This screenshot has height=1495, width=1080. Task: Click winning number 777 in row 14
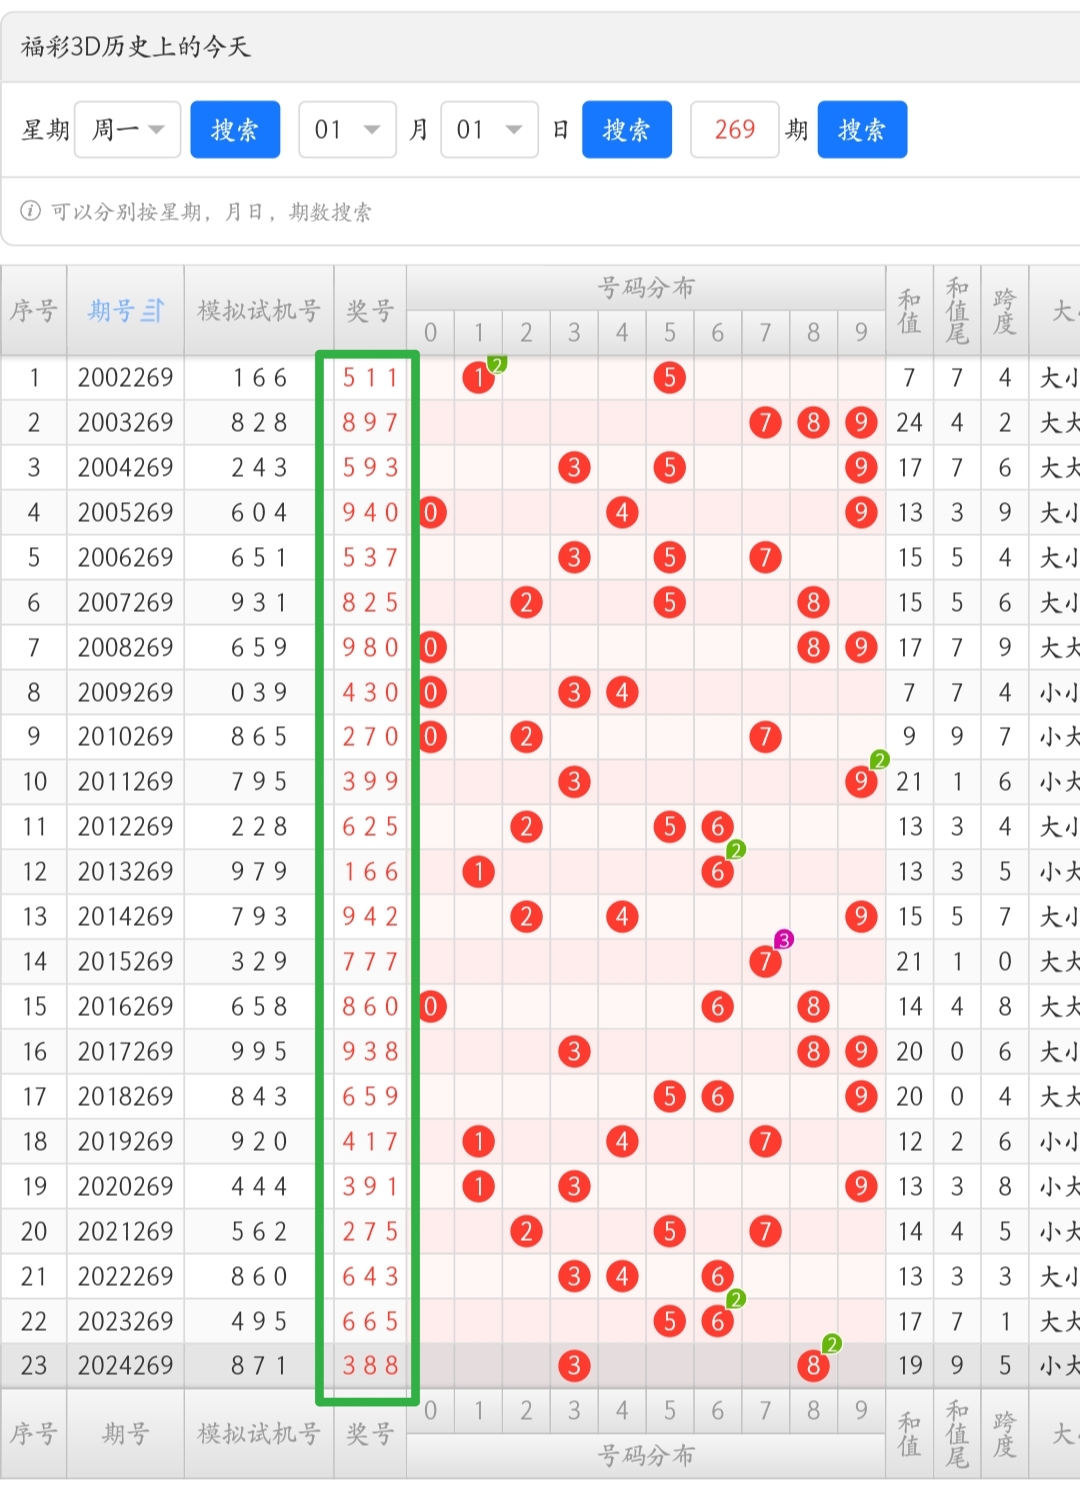pyautogui.click(x=370, y=962)
